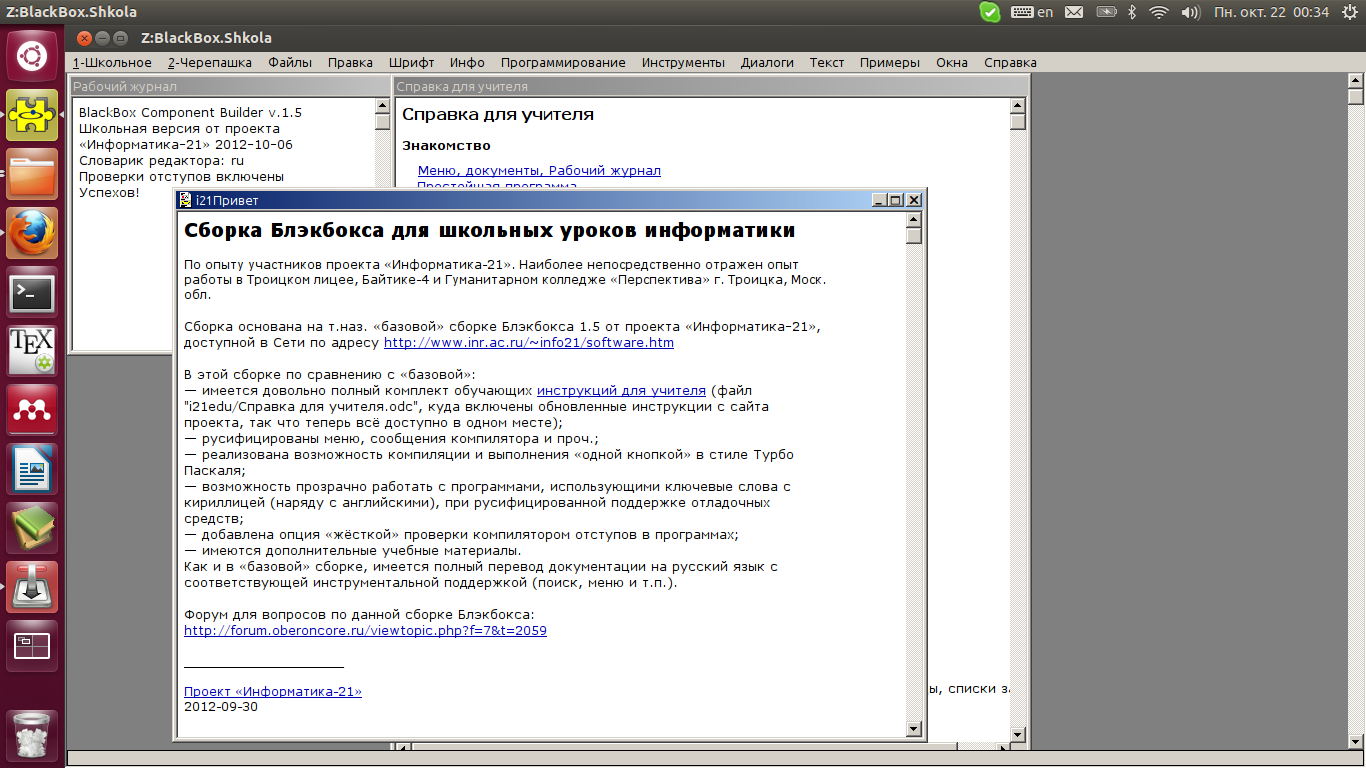Click scroll-down arrow in i21Привет window

point(913,729)
